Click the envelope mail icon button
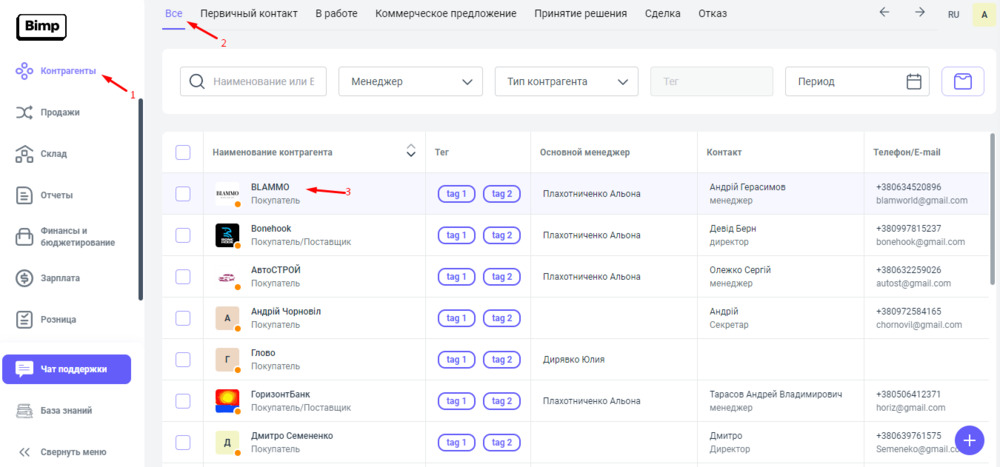This screenshot has height=467, width=1000. point(962,82)
